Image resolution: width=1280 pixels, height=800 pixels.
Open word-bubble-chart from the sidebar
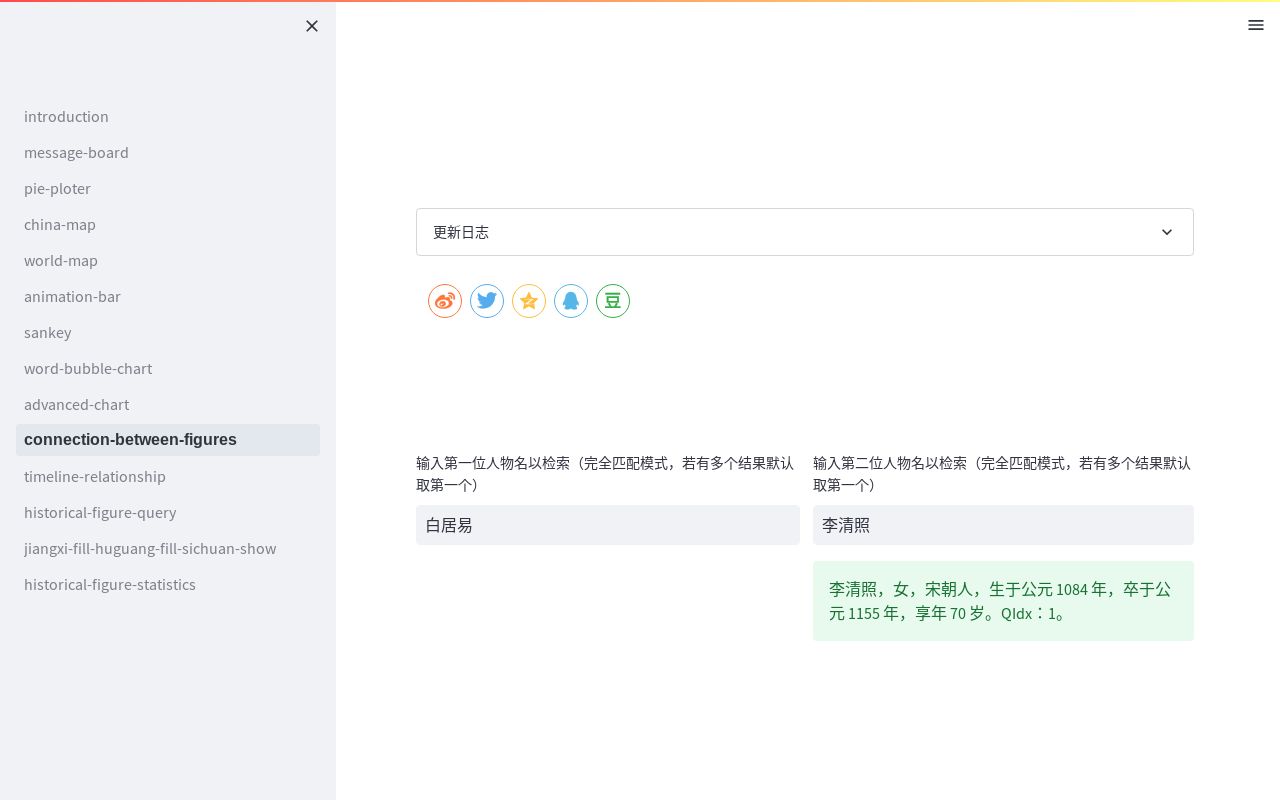tap(88, 368)
